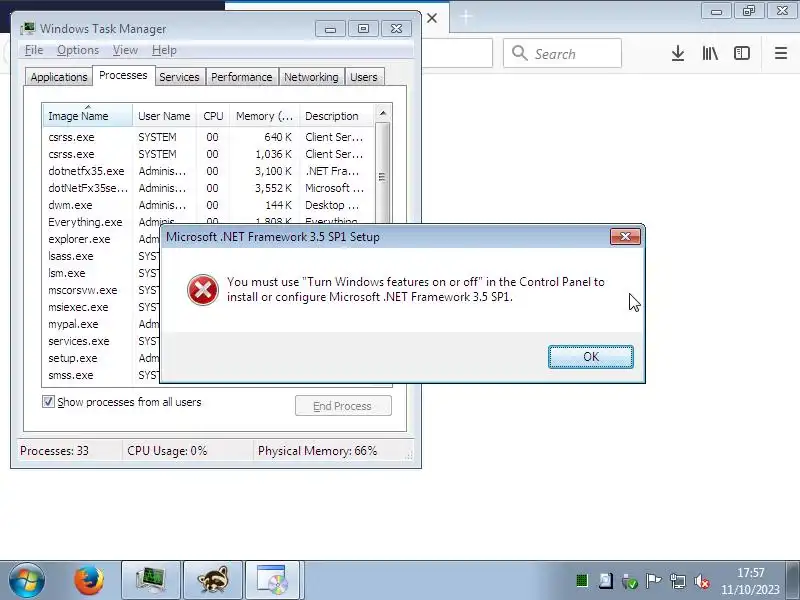
Task: Select the dotNetFx35se... process row
Action: click(x=209, y=188)
